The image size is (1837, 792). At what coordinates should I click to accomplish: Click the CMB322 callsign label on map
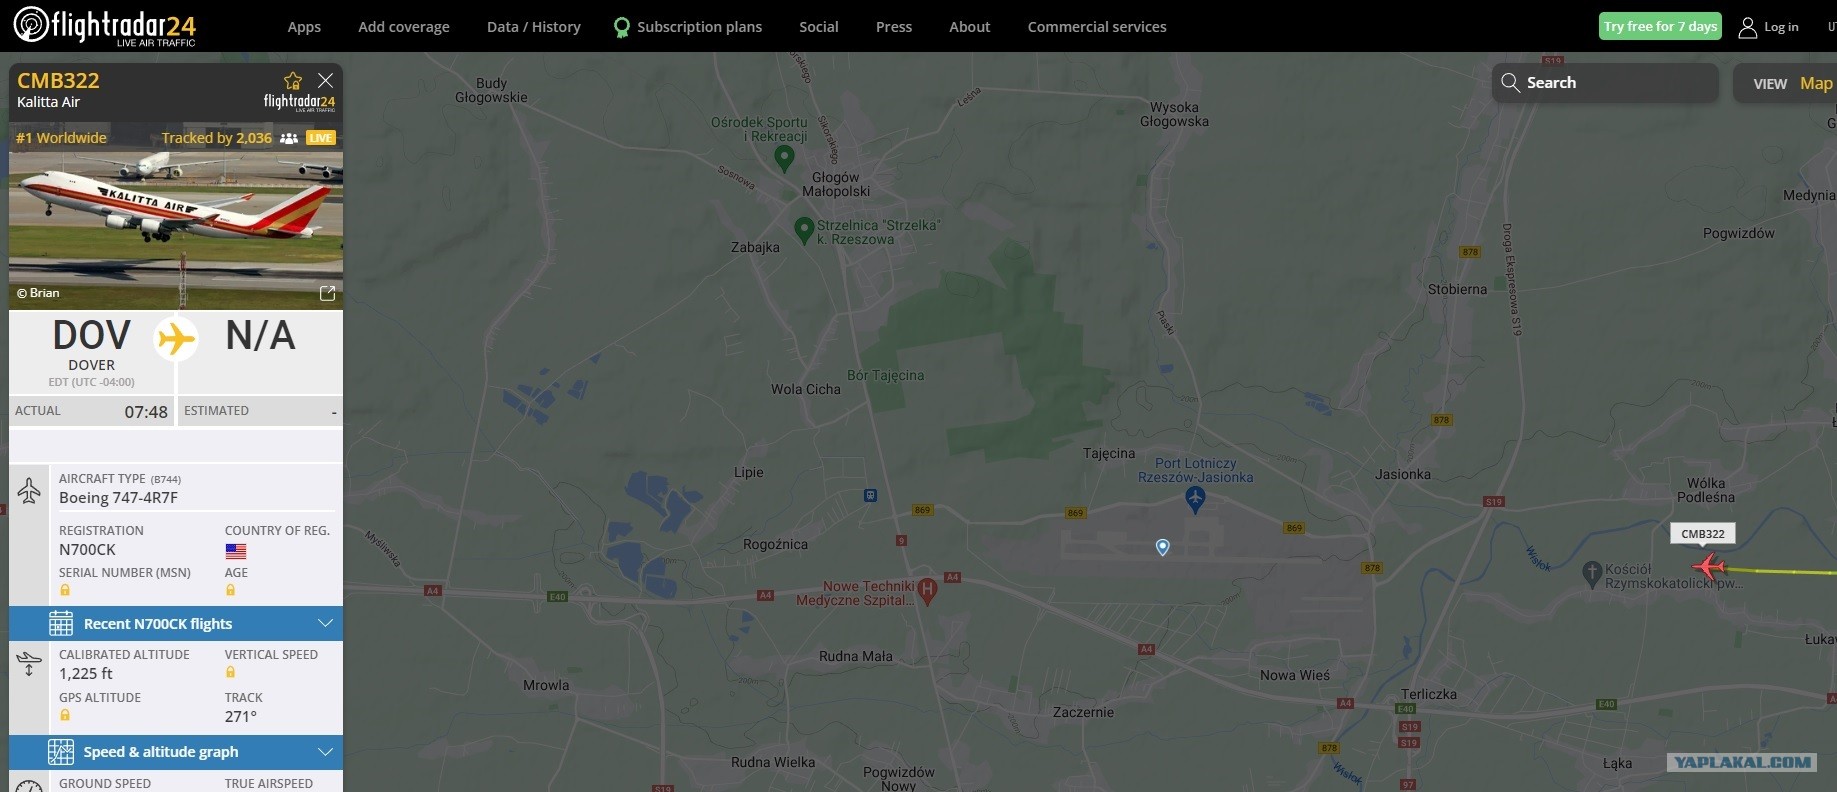coord(1703,534)
